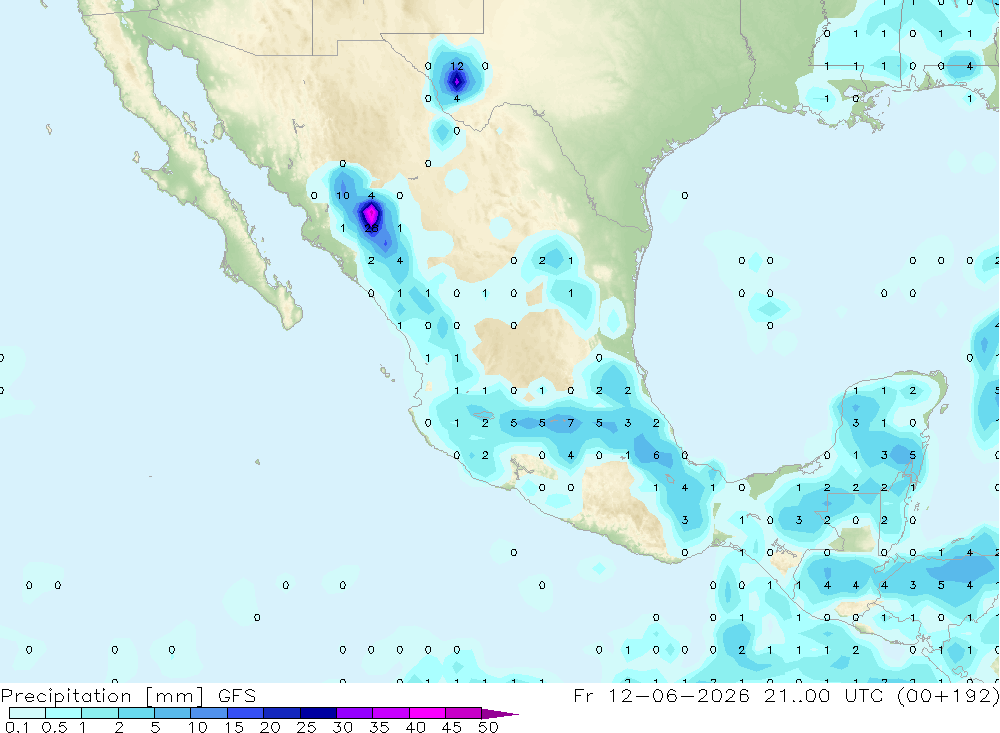Select the legend swatch between 0.5 and 1
This screenshot has width=1000, height=733.
click(x=64, y=713)
